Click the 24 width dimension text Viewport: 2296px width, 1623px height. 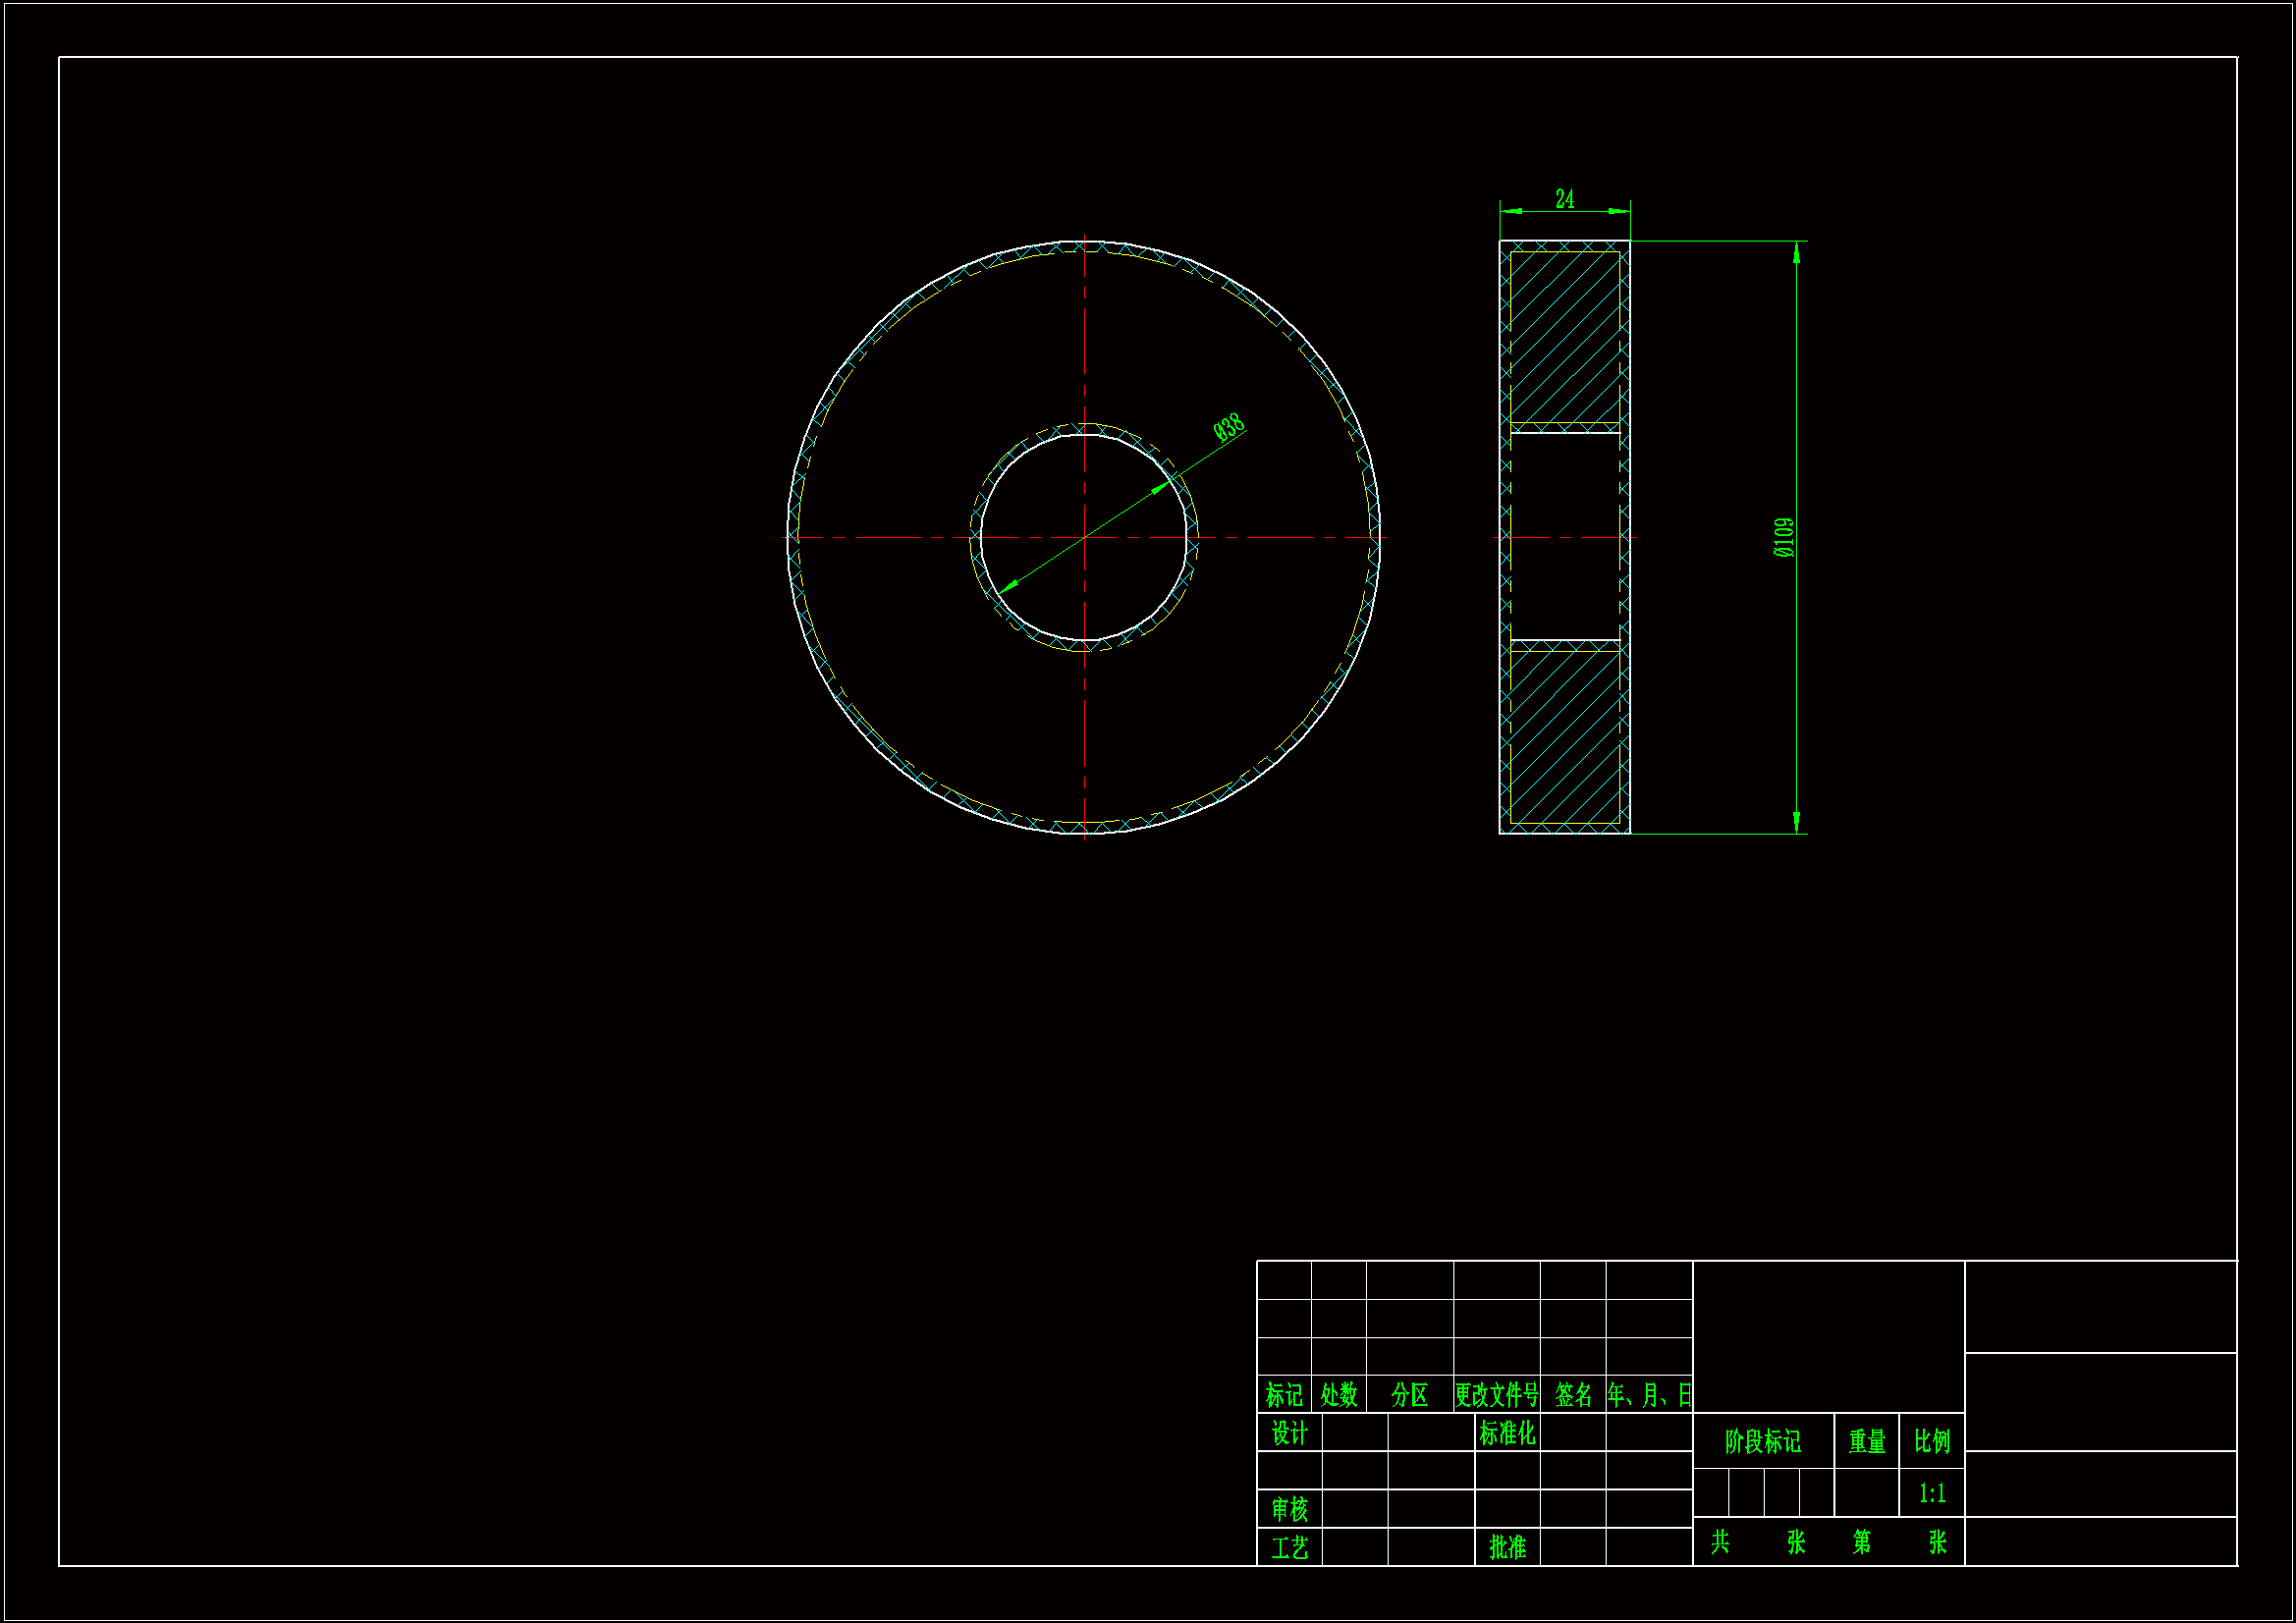coord(1564,199)
